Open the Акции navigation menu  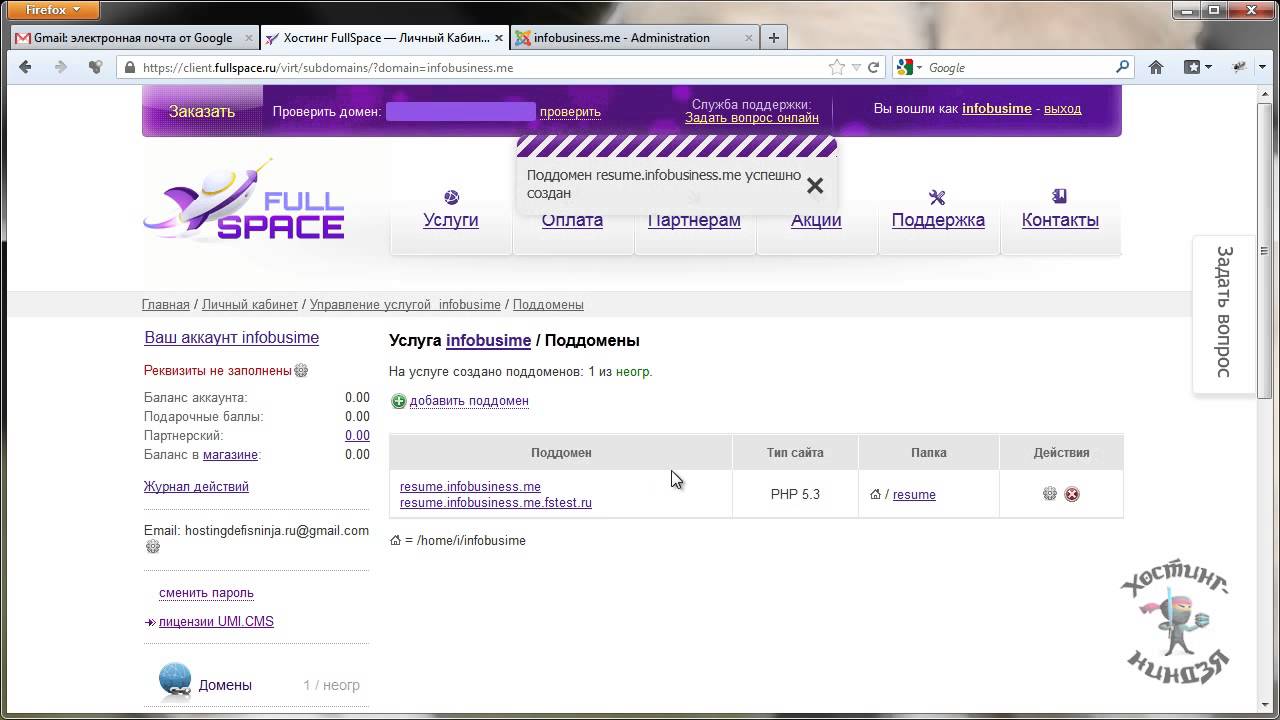pos(816,221)
